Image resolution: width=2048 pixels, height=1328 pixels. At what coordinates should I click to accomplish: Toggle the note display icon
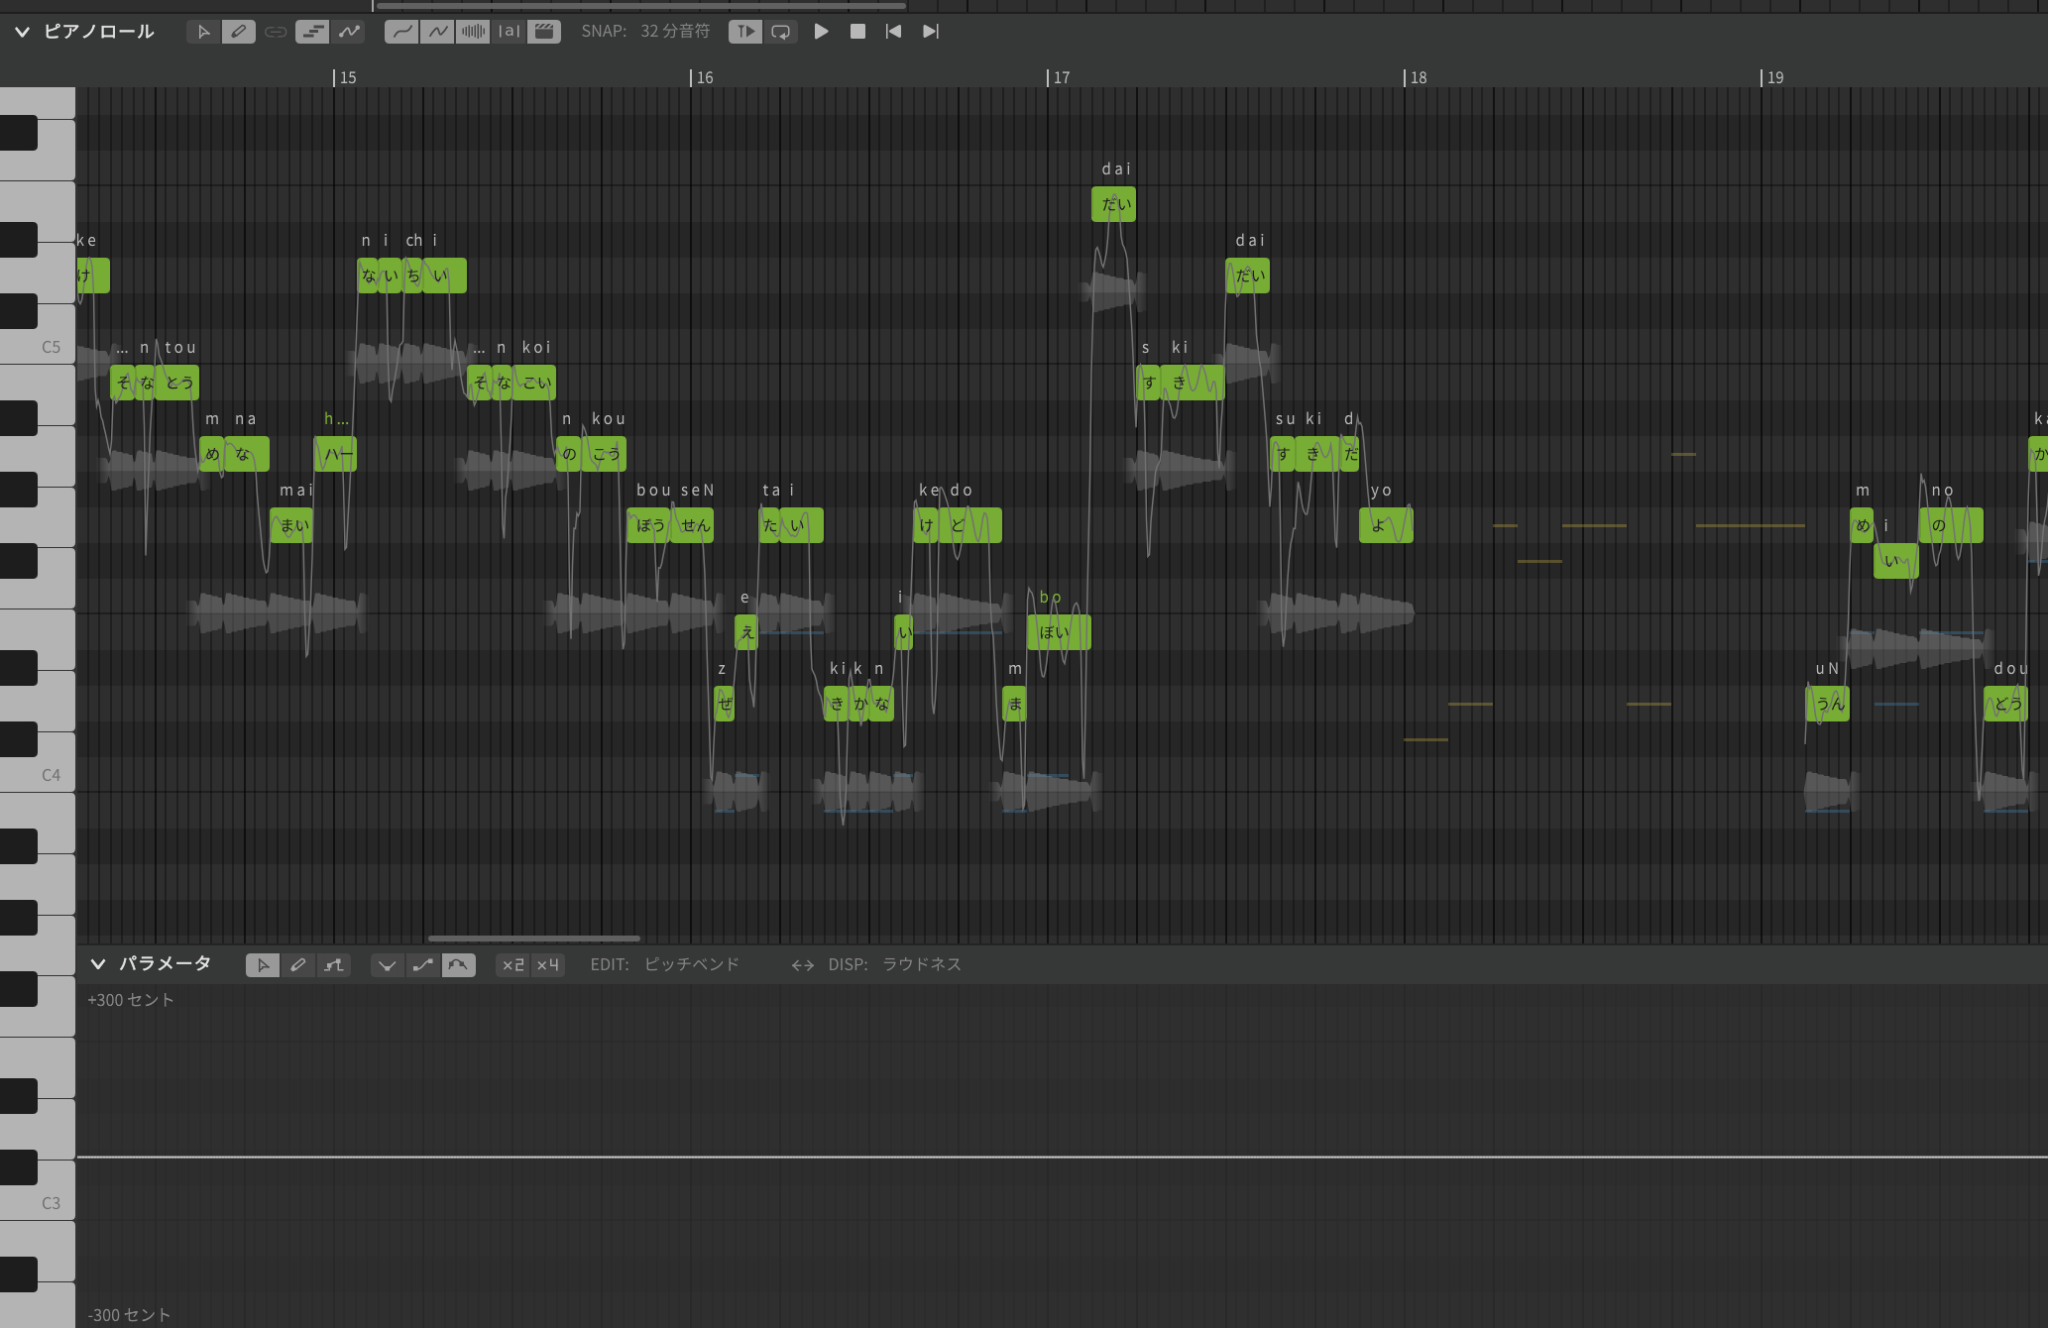(312, 32)
